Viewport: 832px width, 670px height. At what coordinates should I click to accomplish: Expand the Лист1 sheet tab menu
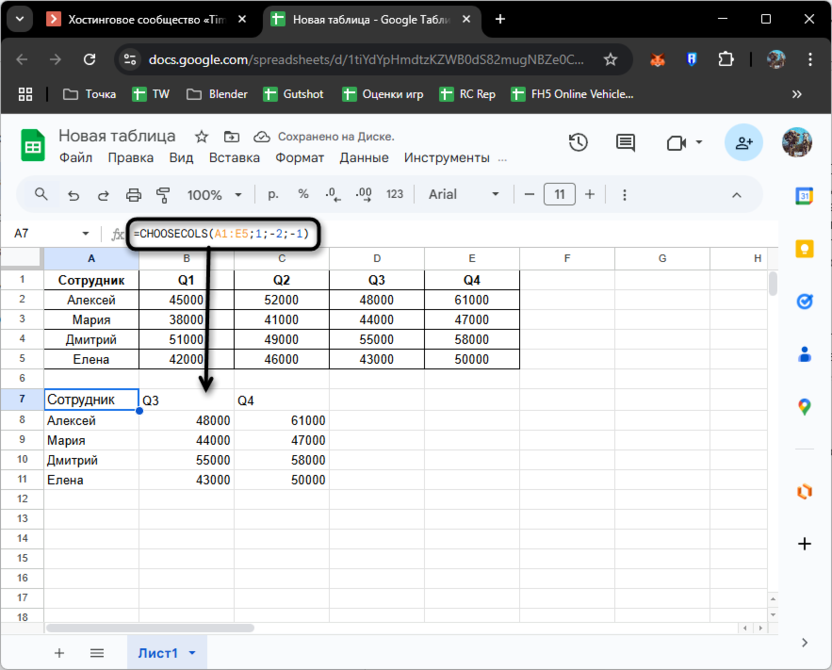(x=191, y=653)
